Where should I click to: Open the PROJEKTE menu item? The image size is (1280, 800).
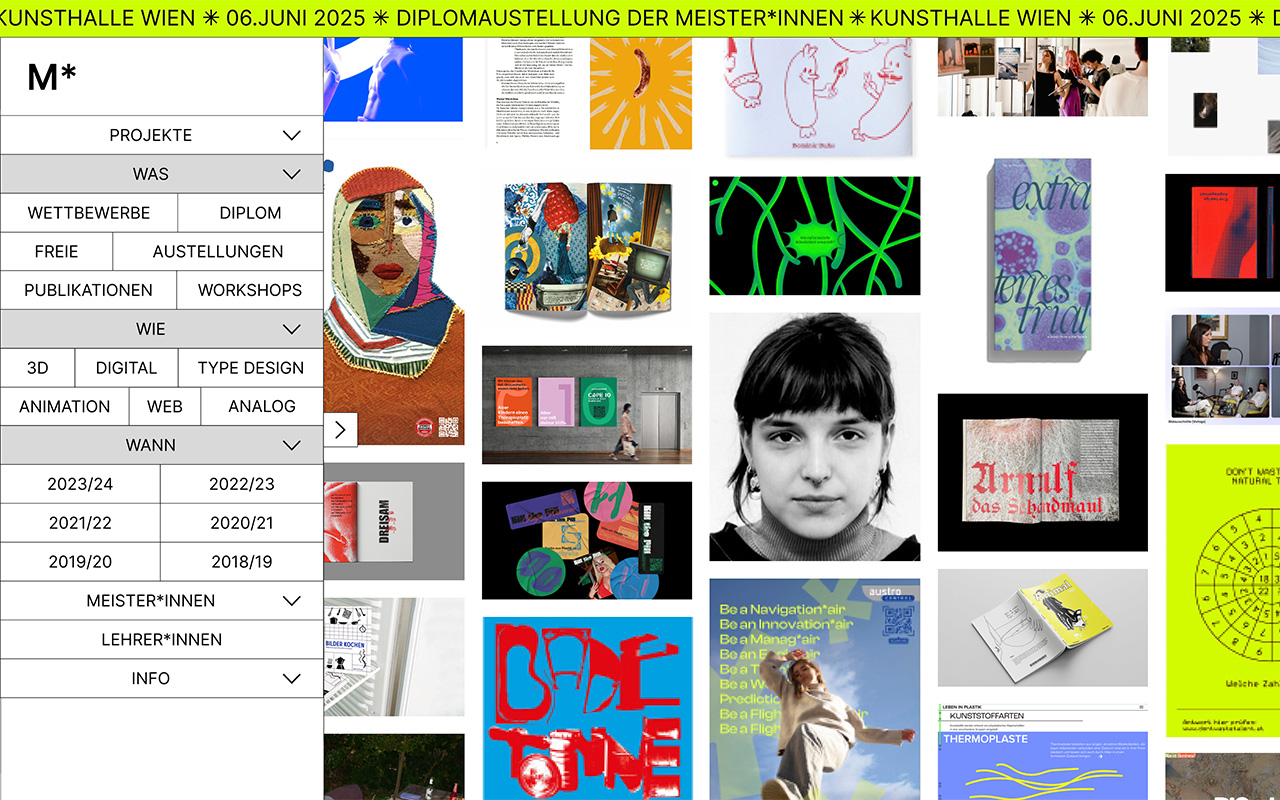pyautogui.click(x=150, y=135)
